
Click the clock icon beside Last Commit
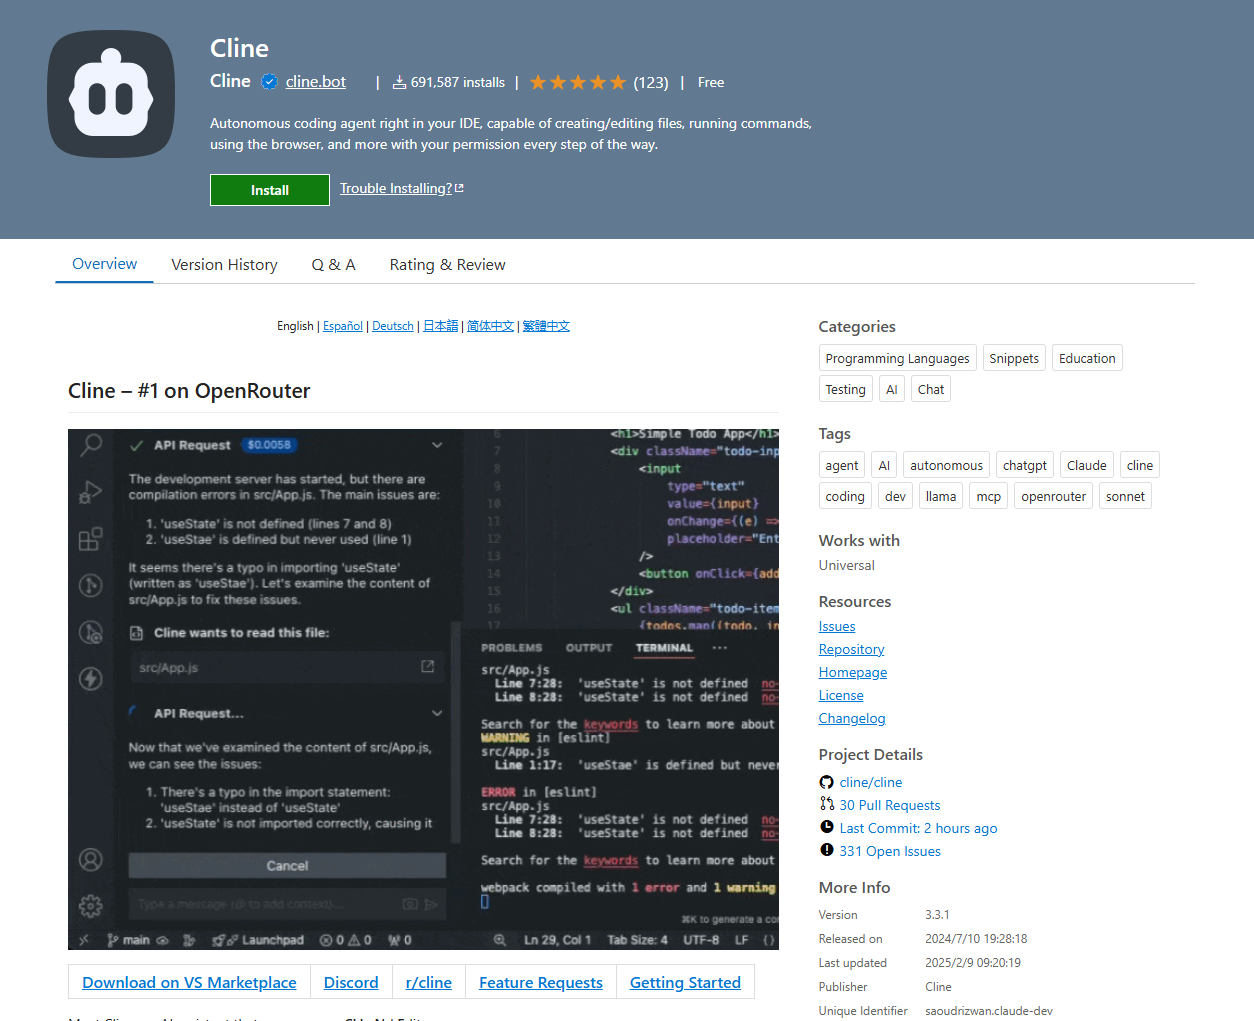pyautogui.click(x=826, y=827)
